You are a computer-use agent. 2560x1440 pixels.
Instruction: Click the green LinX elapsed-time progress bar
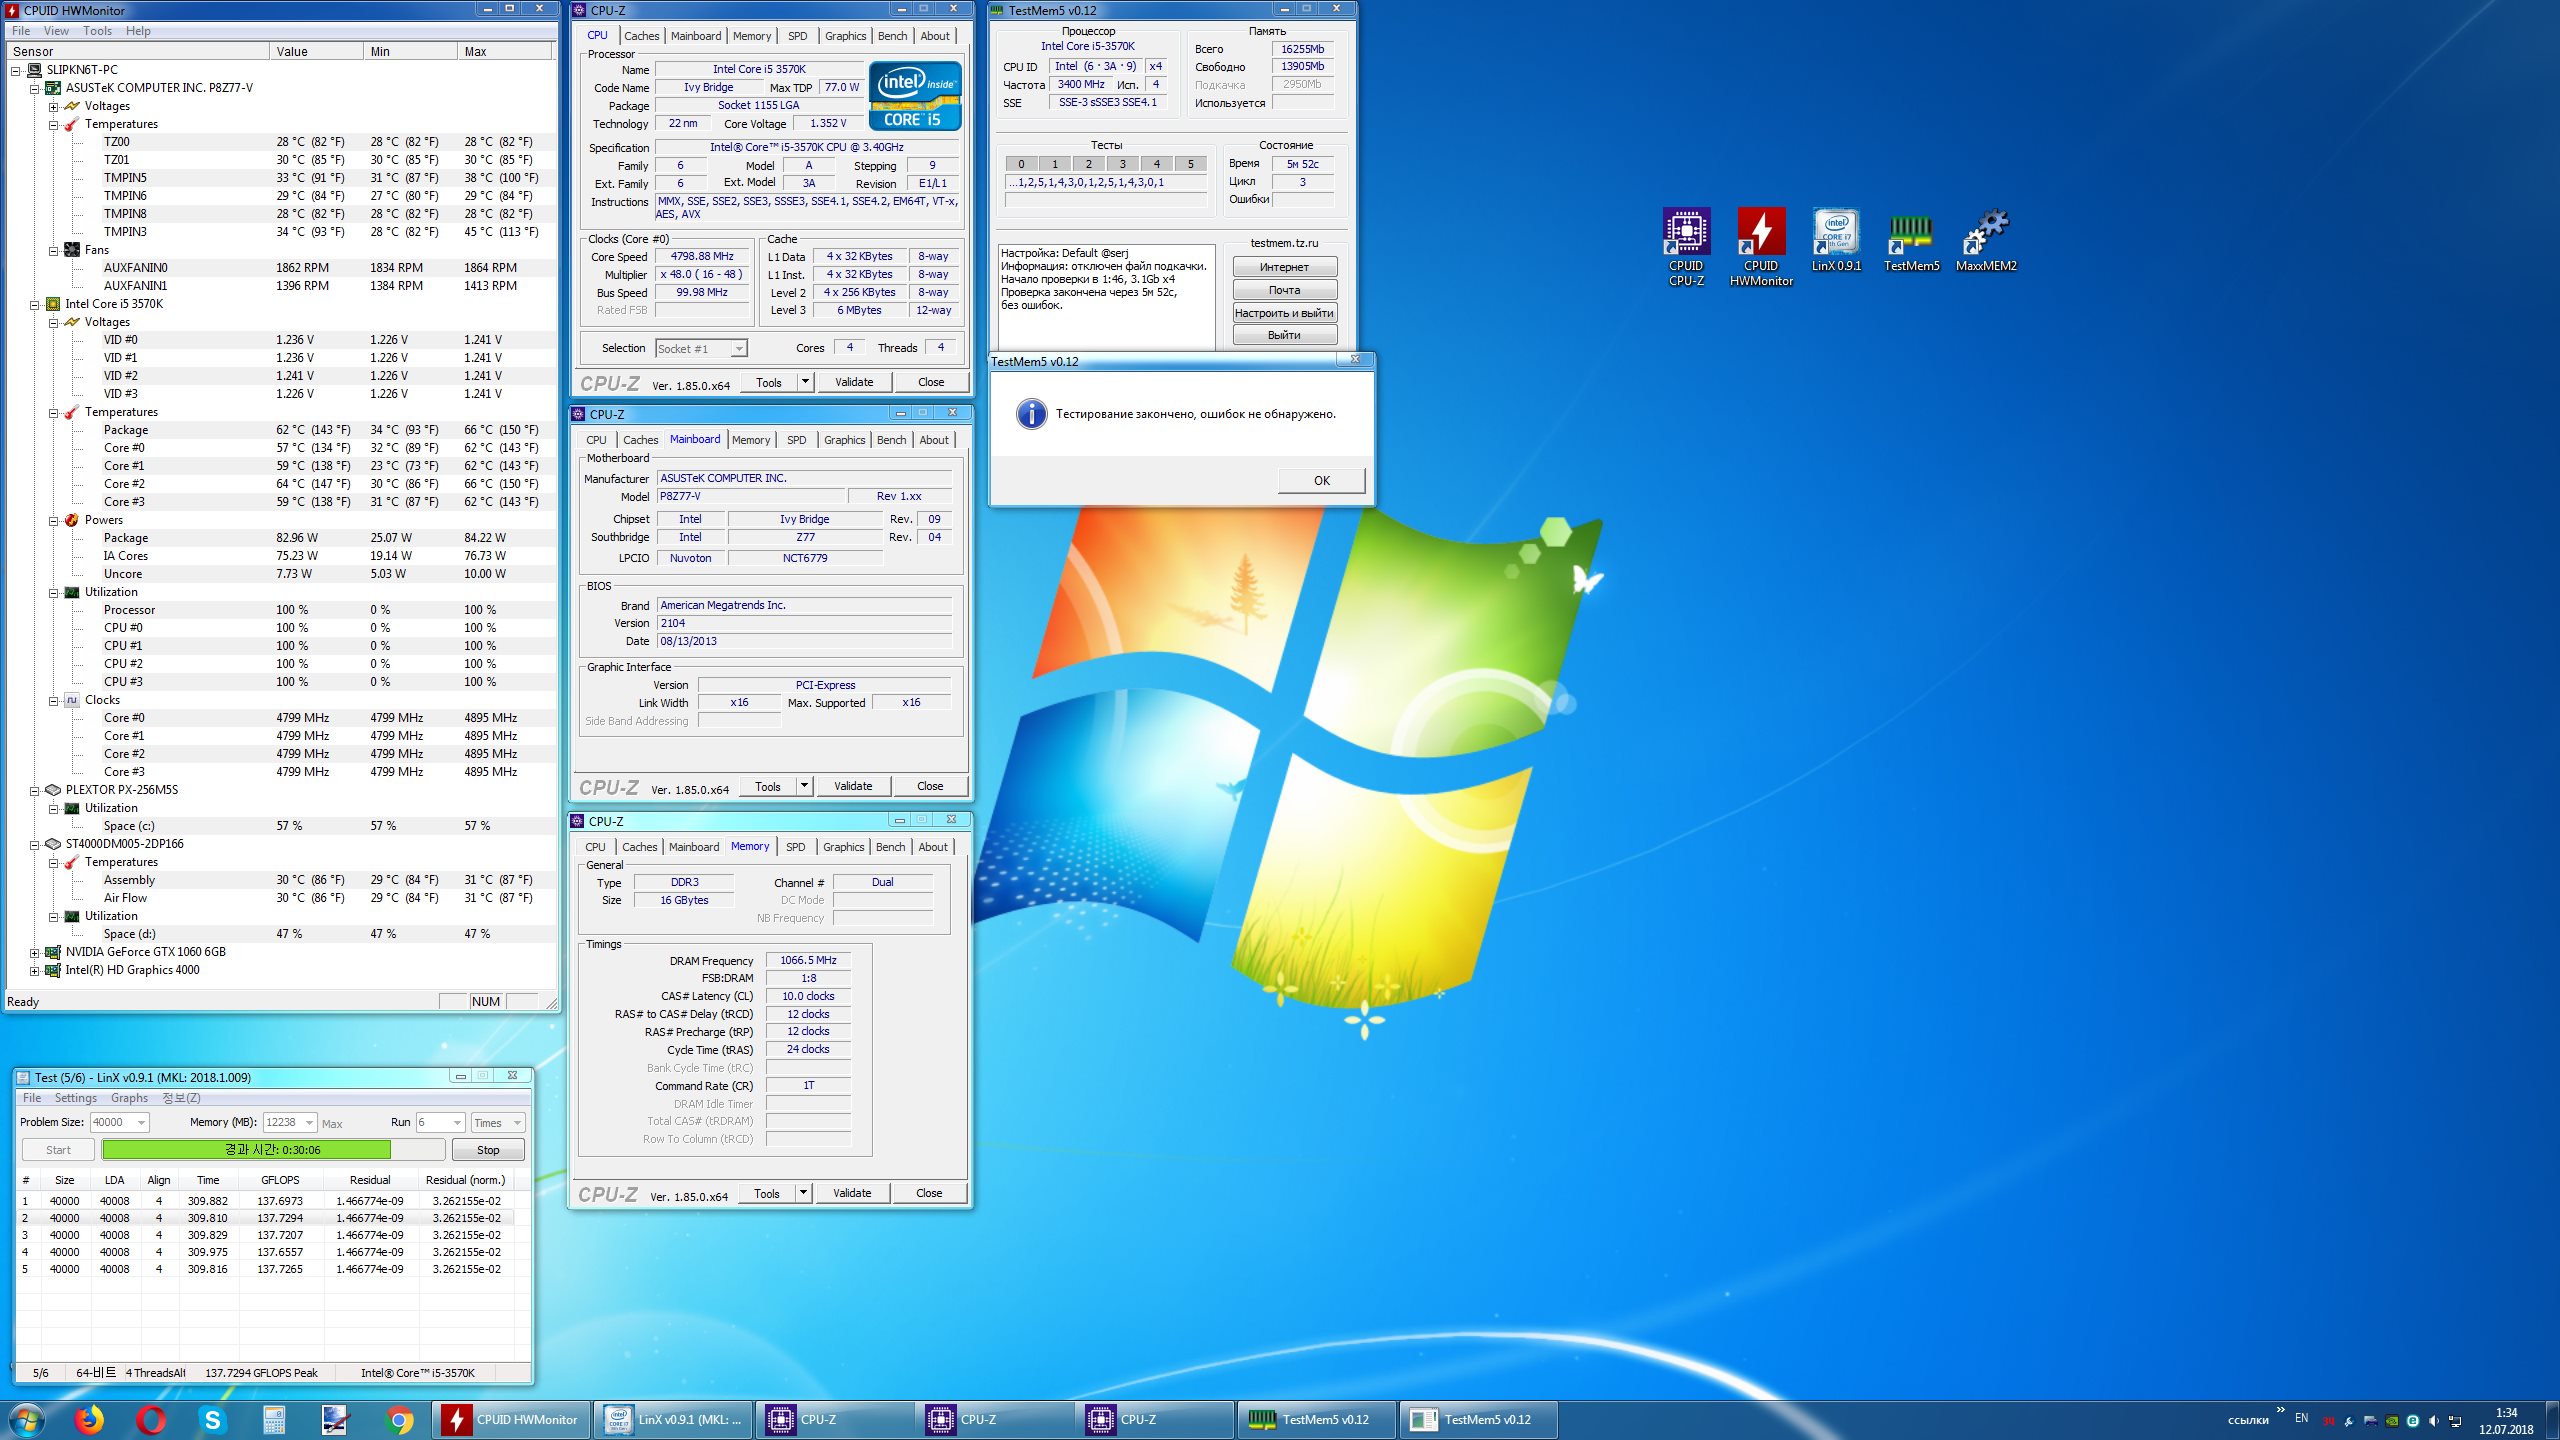pos(273,1150)
